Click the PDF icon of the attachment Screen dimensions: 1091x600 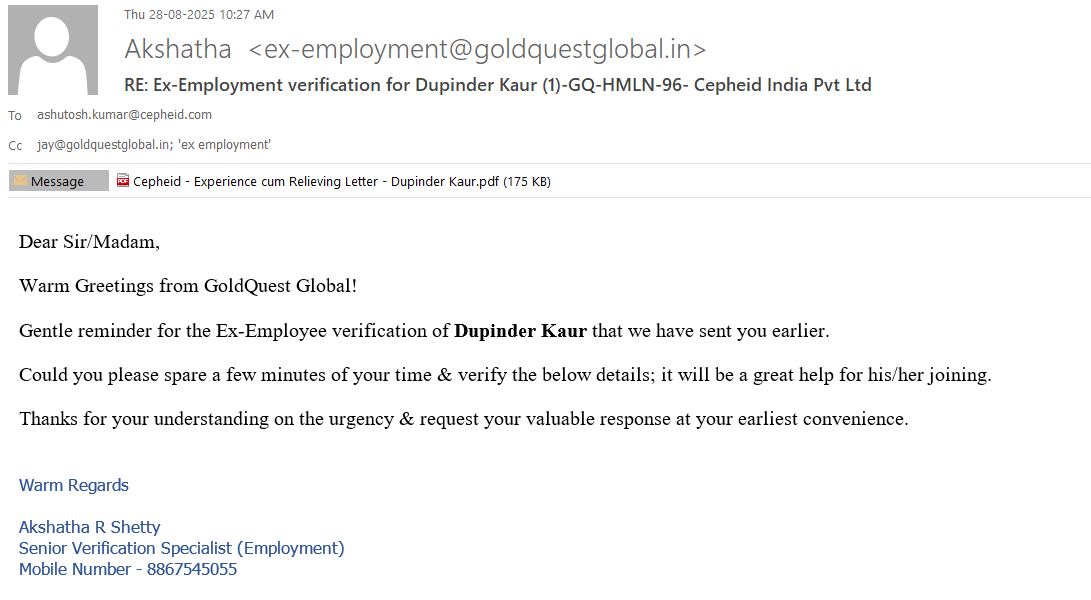click(x=123, y=181)
